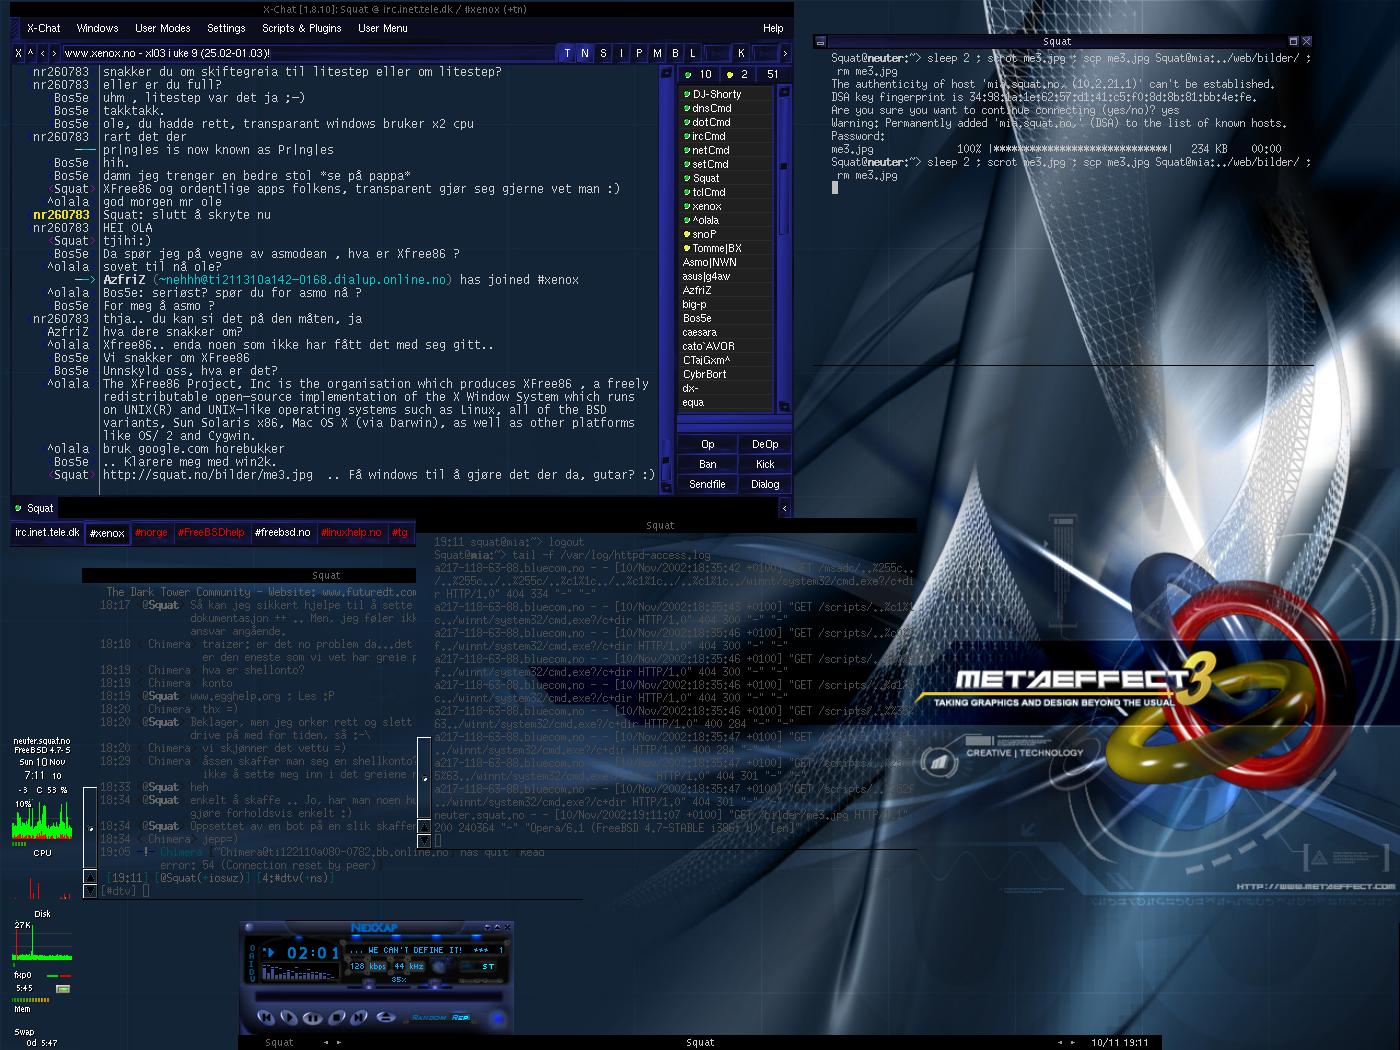This screenshot has width=1400, height=1050.
Task: Select AzfriZ in the user list
Action: [x=725, y=290]
